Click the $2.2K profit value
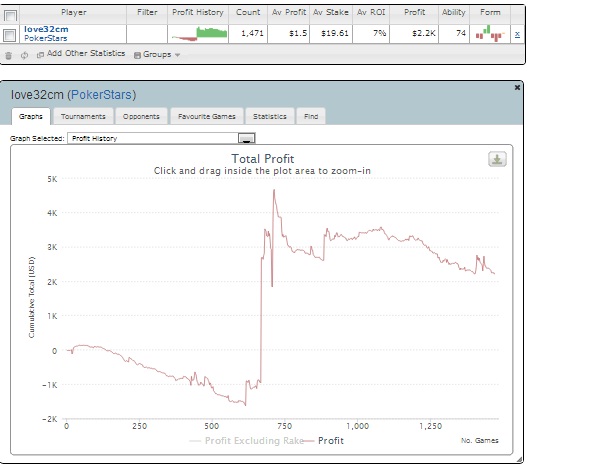Viewport: 614px width, 469px height. coord(423,33)
